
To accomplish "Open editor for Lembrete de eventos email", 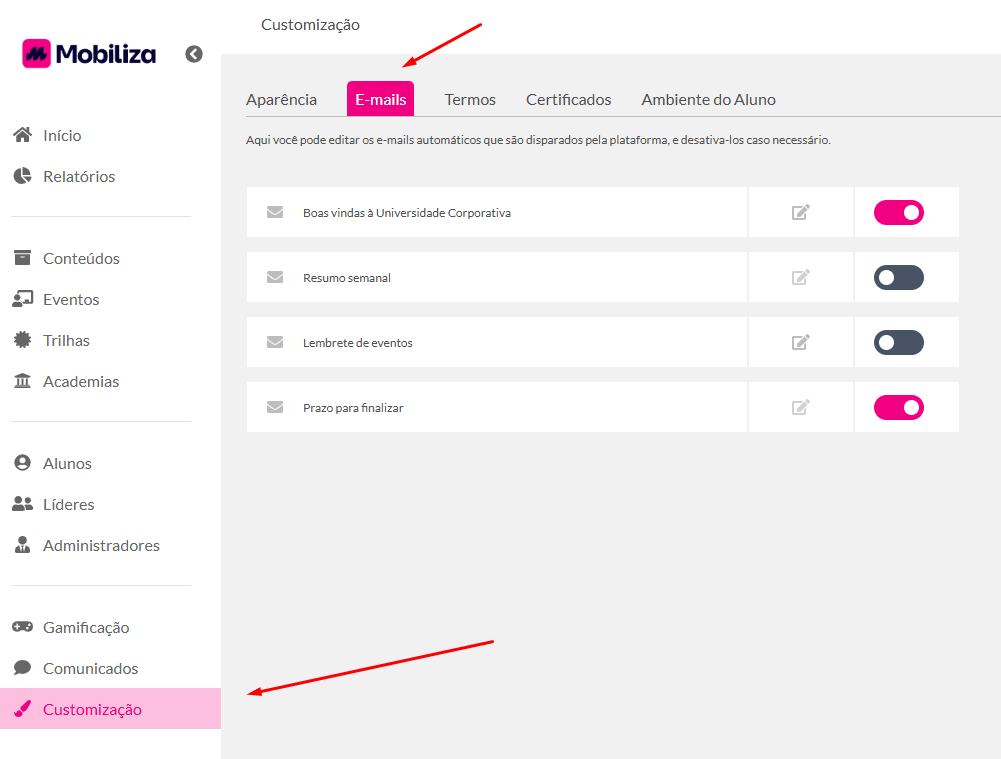I will pos(800,342).
